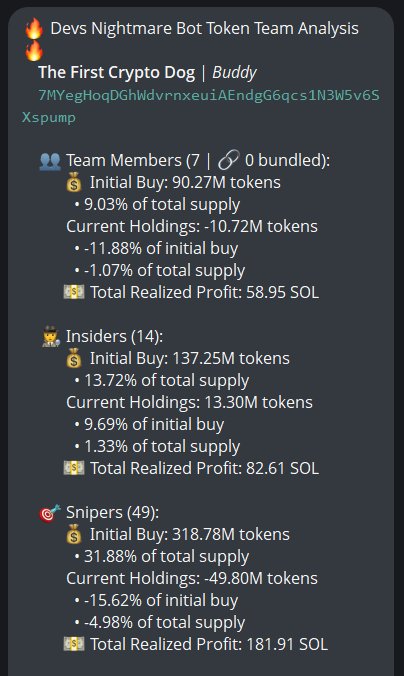
Task: Click the Buddy ticker text
Action: pos(235,72)
